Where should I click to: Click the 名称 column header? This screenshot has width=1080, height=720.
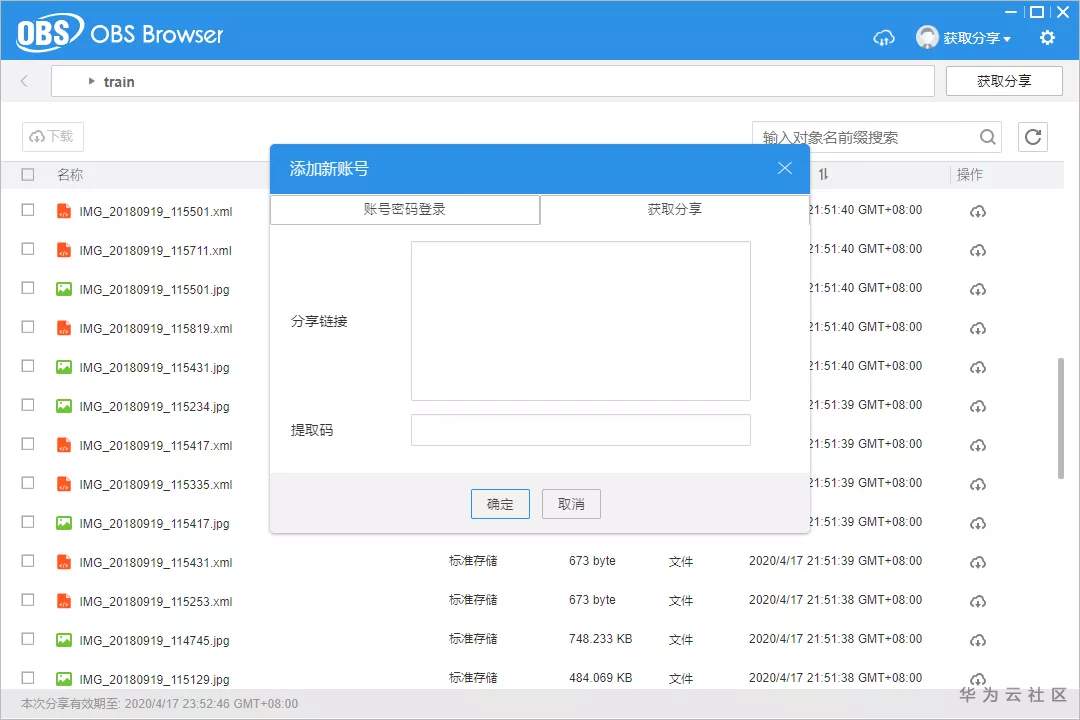click(x=70, y=175)
